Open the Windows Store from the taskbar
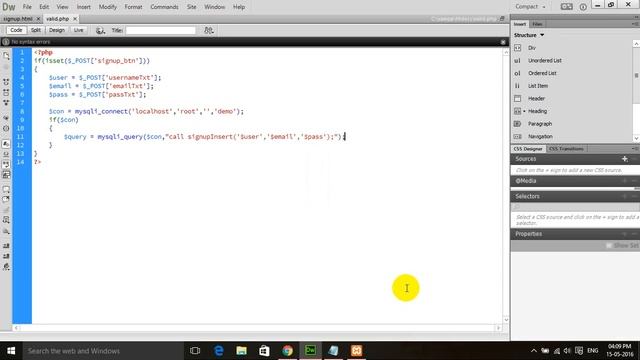The height and width of the screenshot is (360, 640). [264, 351]
